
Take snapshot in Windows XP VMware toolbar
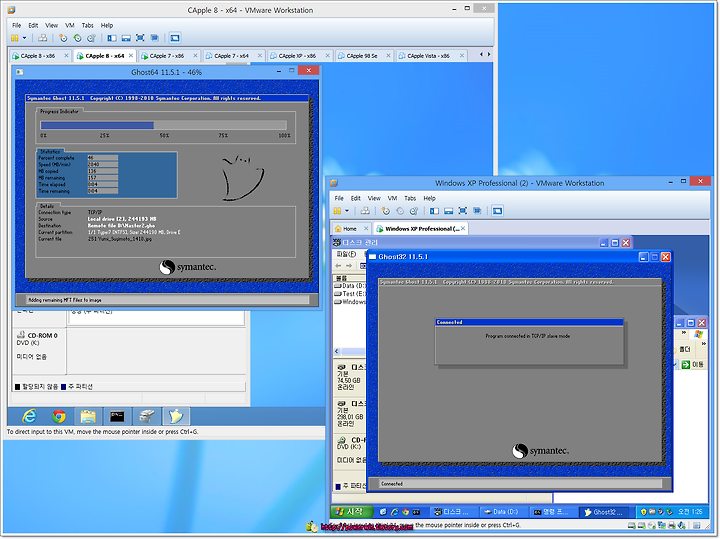(386, 211)
